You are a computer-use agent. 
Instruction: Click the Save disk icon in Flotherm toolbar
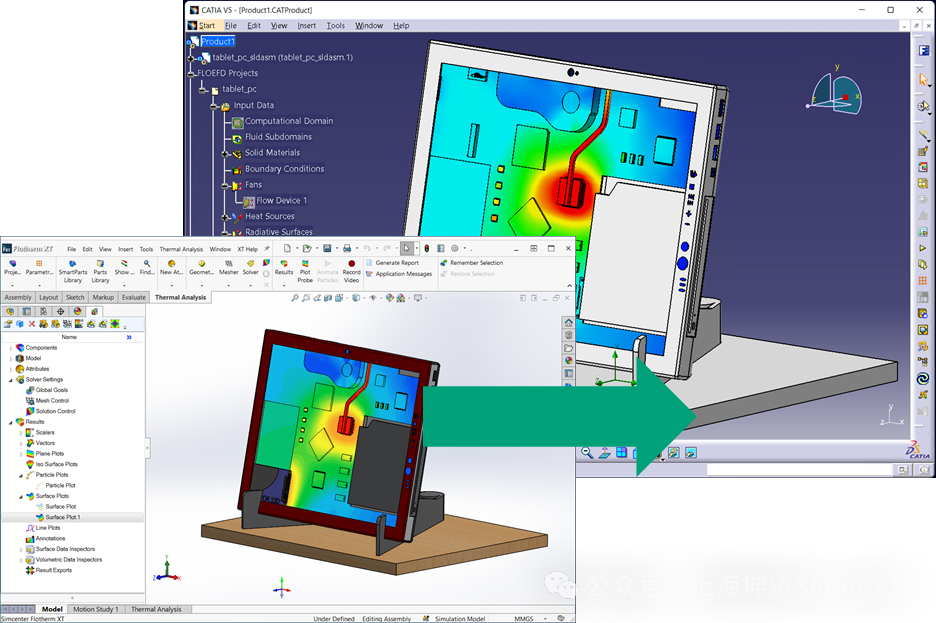[327, 248]
